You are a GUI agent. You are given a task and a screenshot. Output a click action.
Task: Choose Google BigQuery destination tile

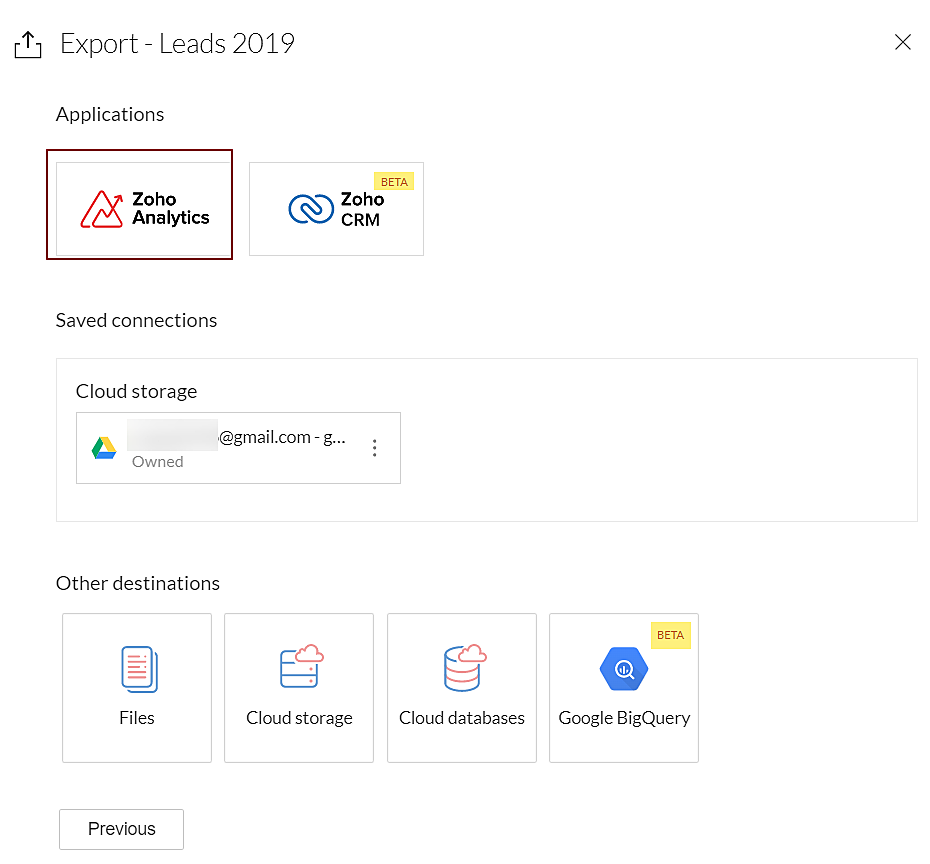click(624, 688)
